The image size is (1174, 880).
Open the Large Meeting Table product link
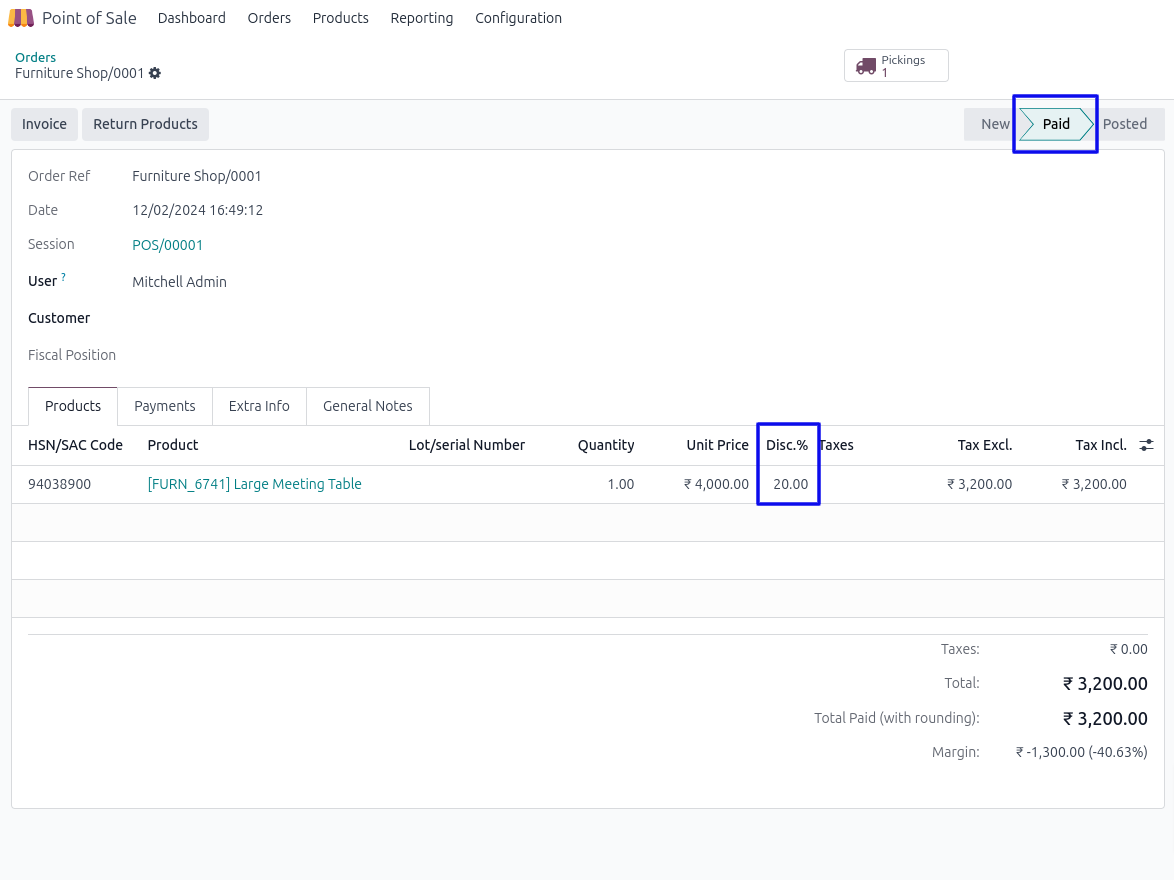[254, 484]
